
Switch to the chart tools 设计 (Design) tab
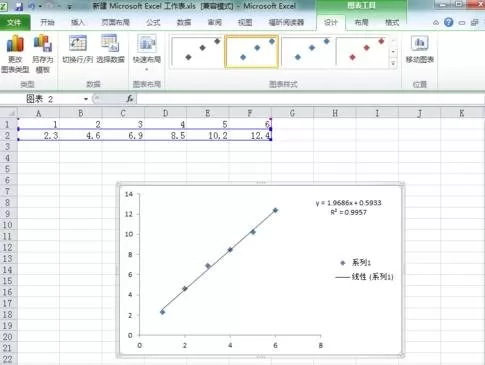click(331, 22)
